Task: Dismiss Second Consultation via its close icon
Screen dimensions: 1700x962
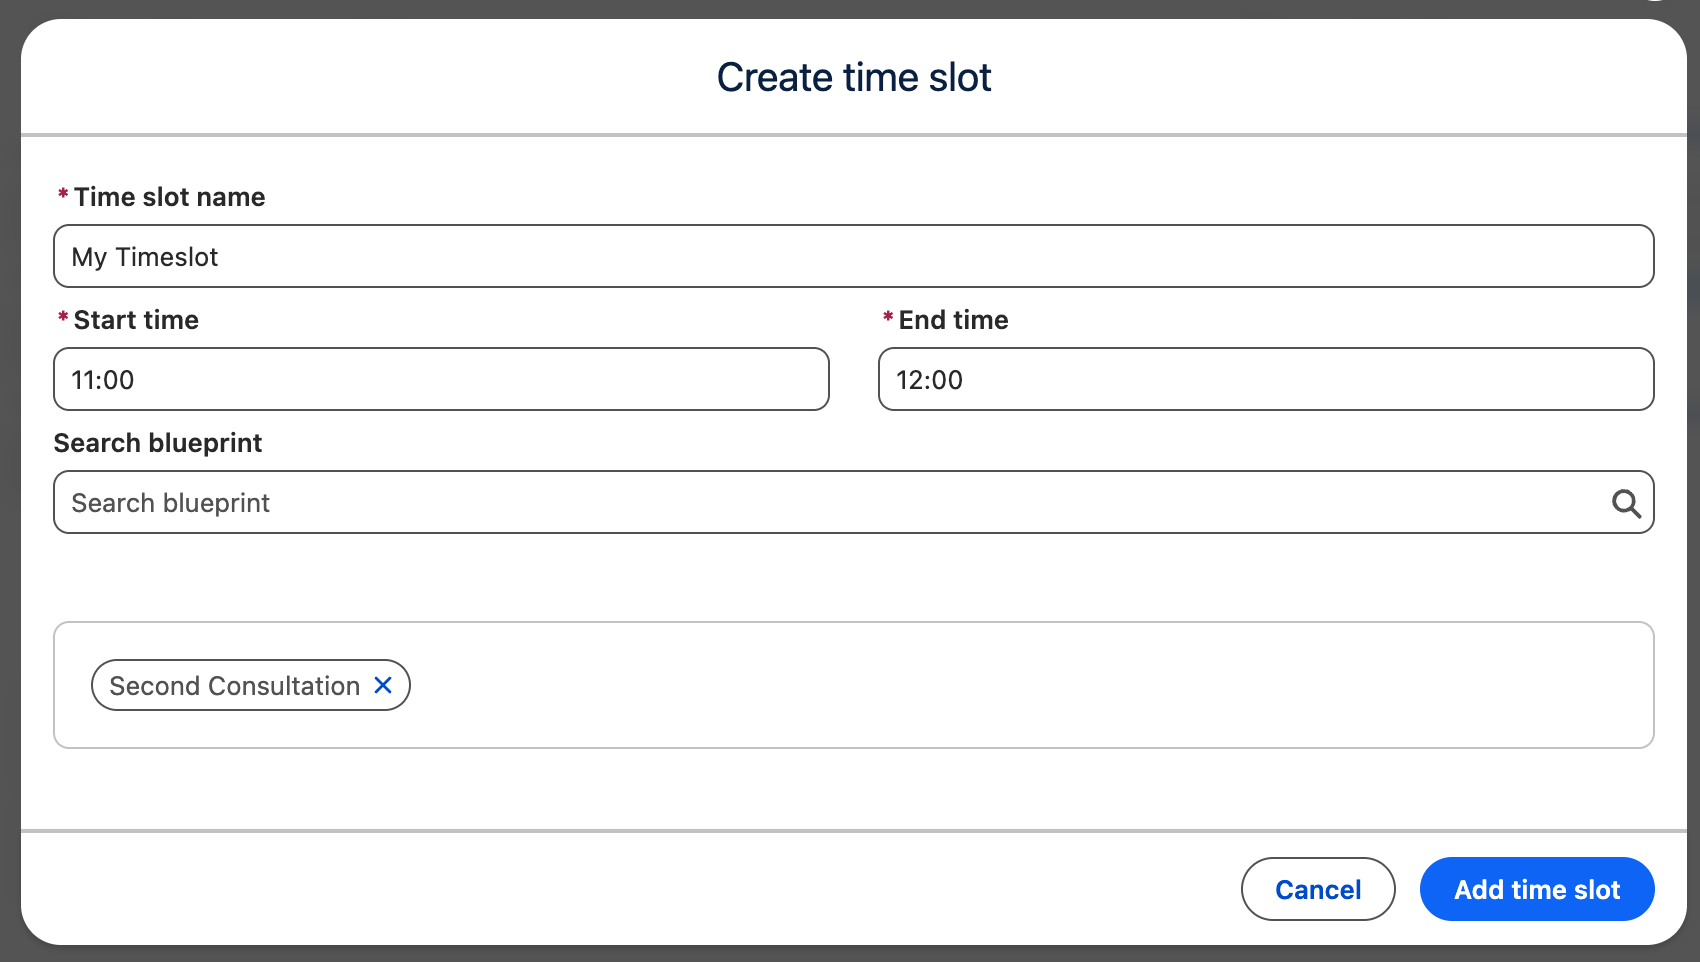Action: pyautogui.click(x=382, y=685)
